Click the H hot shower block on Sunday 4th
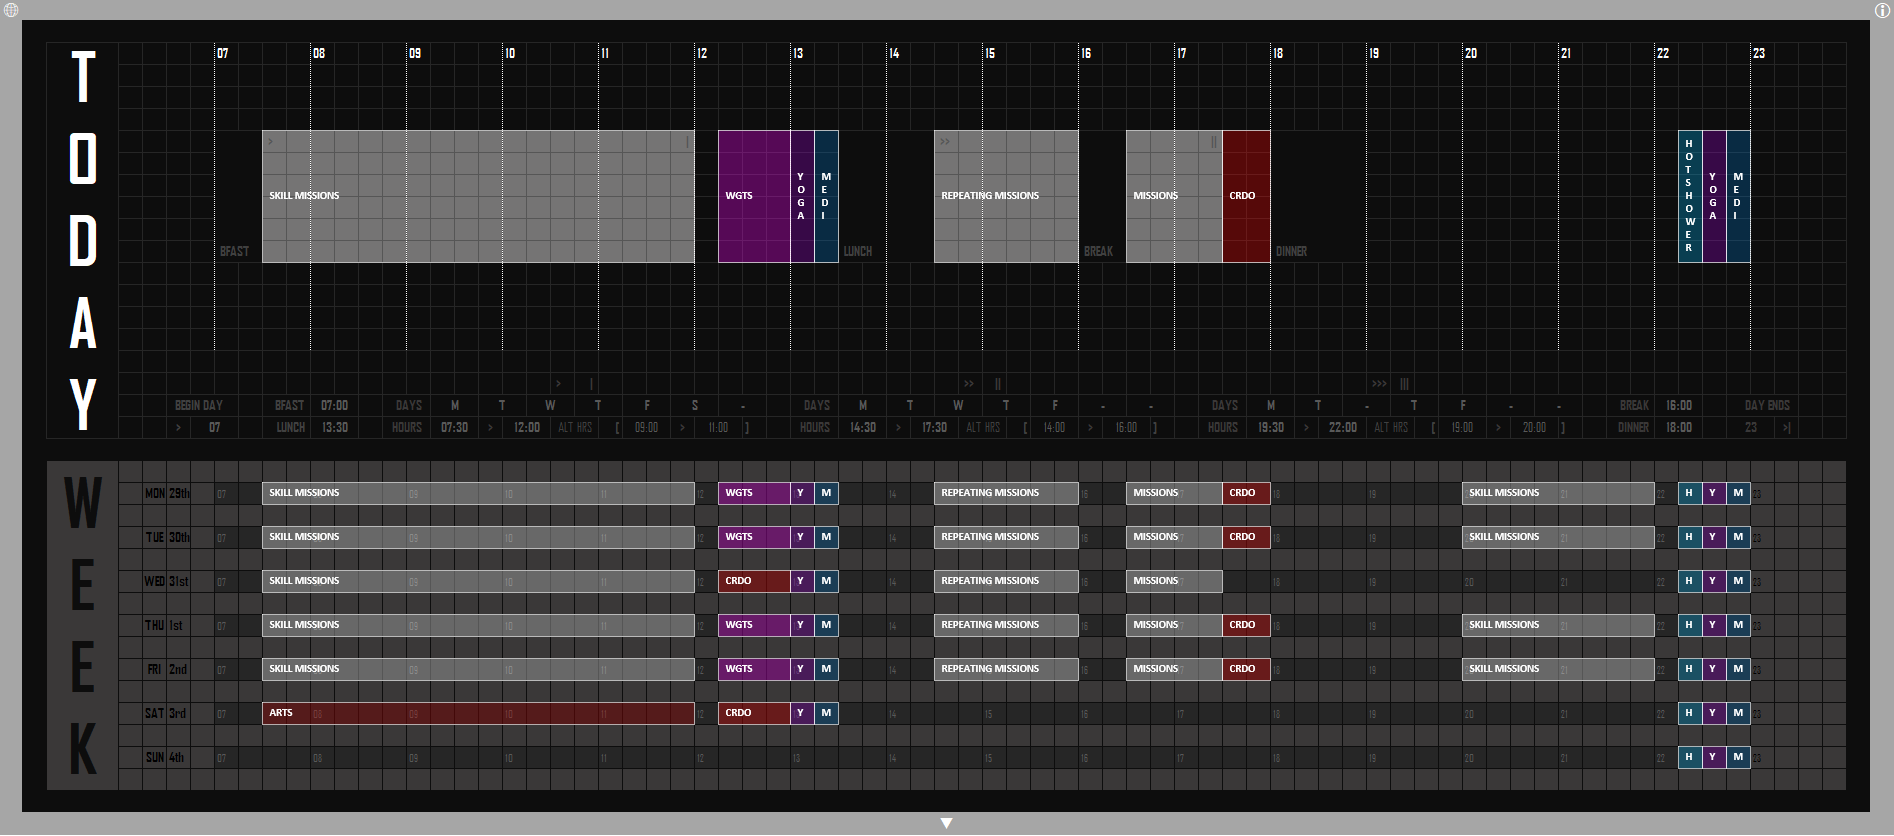The height and width of the screenshot is (836, 1894). tap(1689, 757)
